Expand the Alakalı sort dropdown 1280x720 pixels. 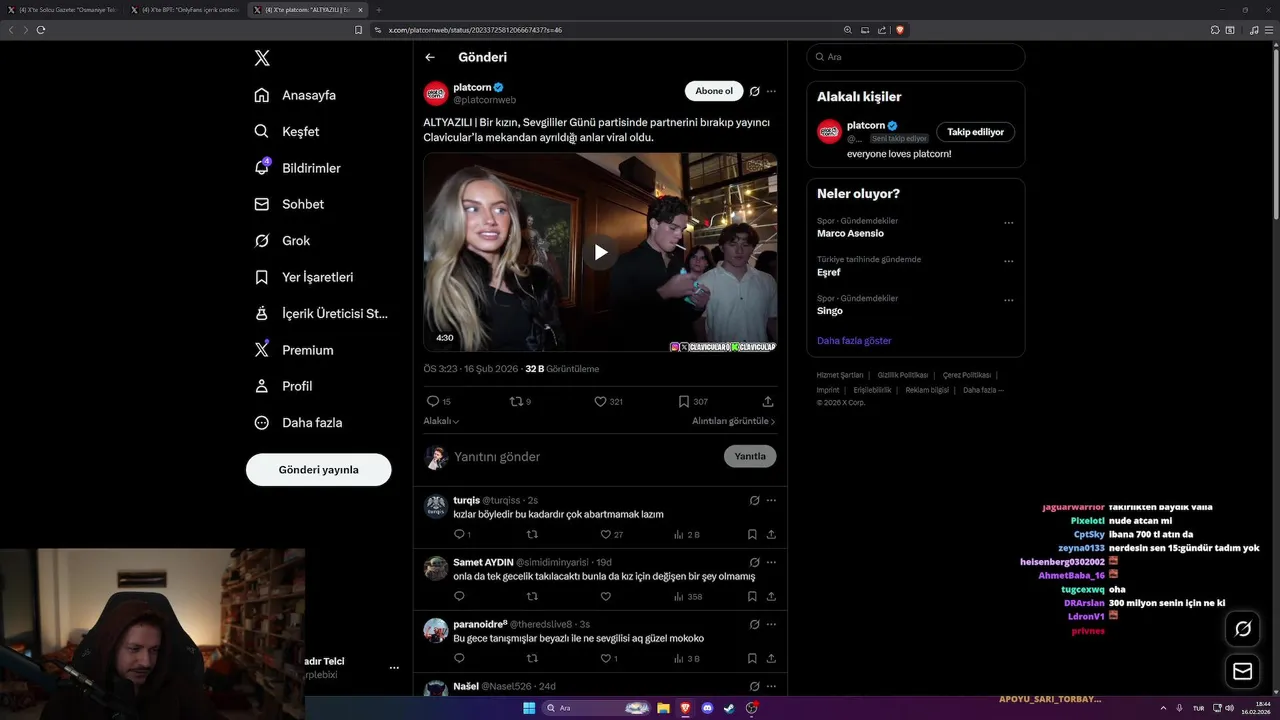click(x=441, y=421)
